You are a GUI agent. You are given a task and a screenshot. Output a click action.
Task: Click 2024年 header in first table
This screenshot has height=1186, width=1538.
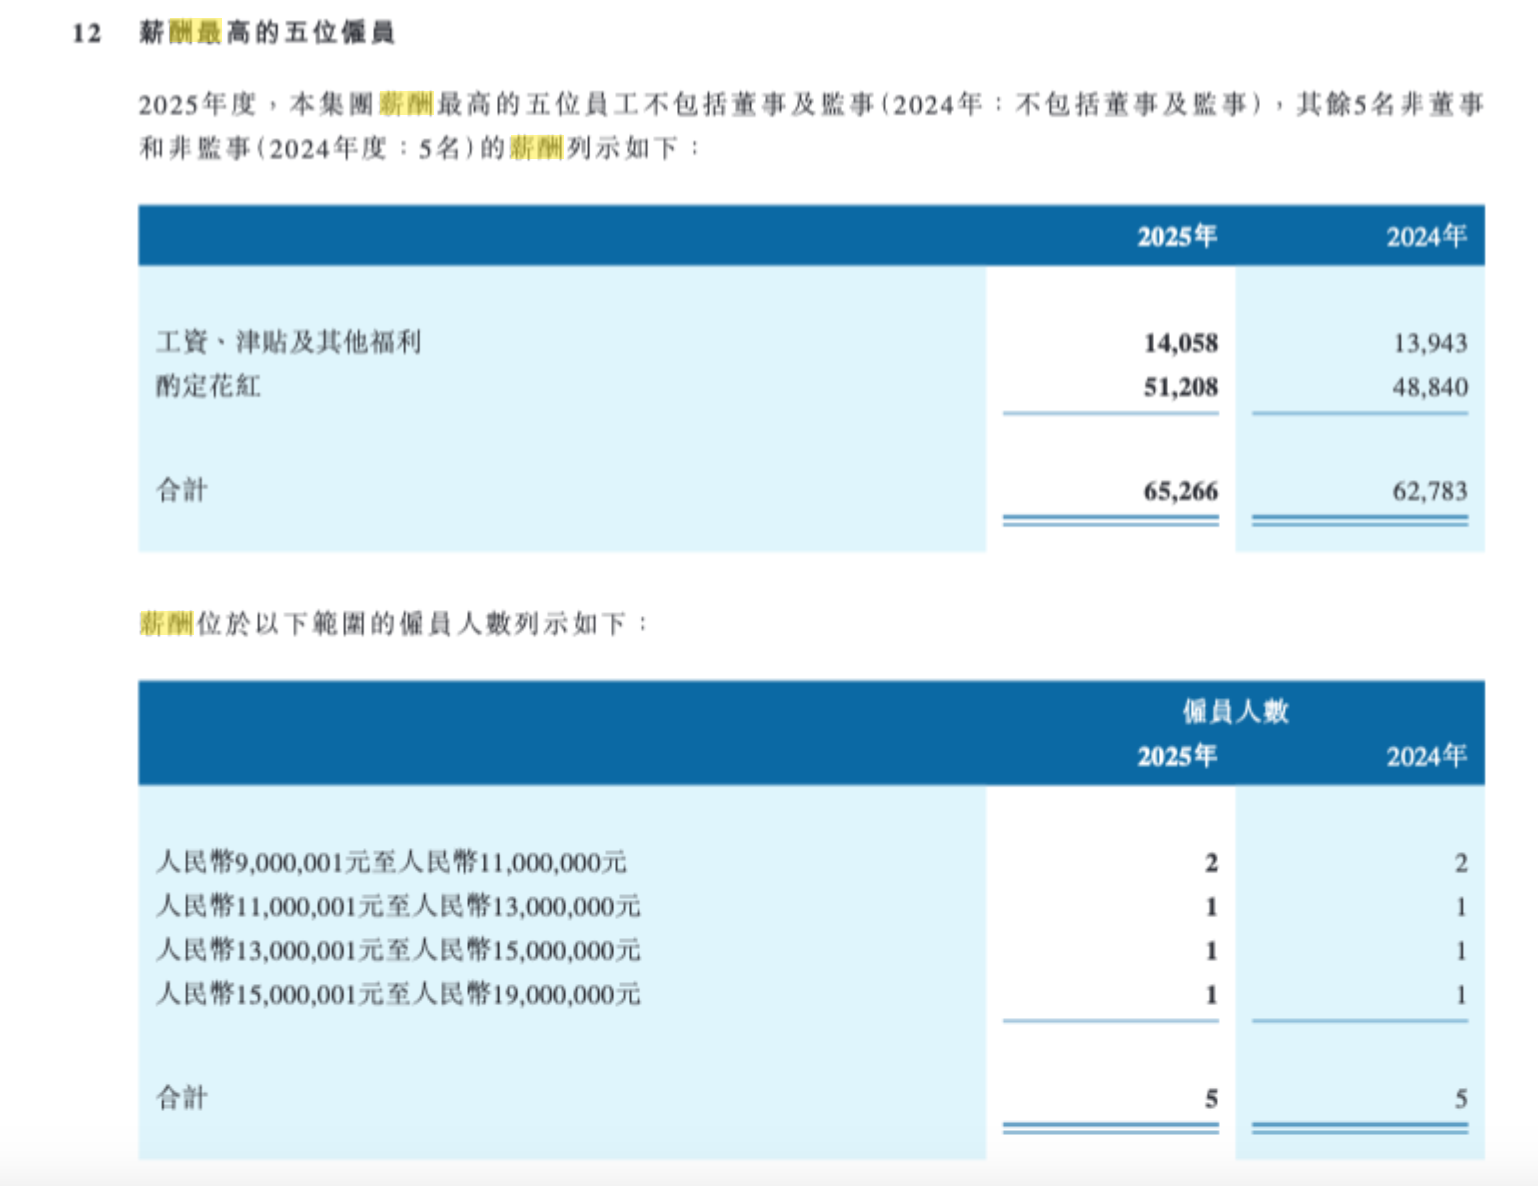point(1425,237)
